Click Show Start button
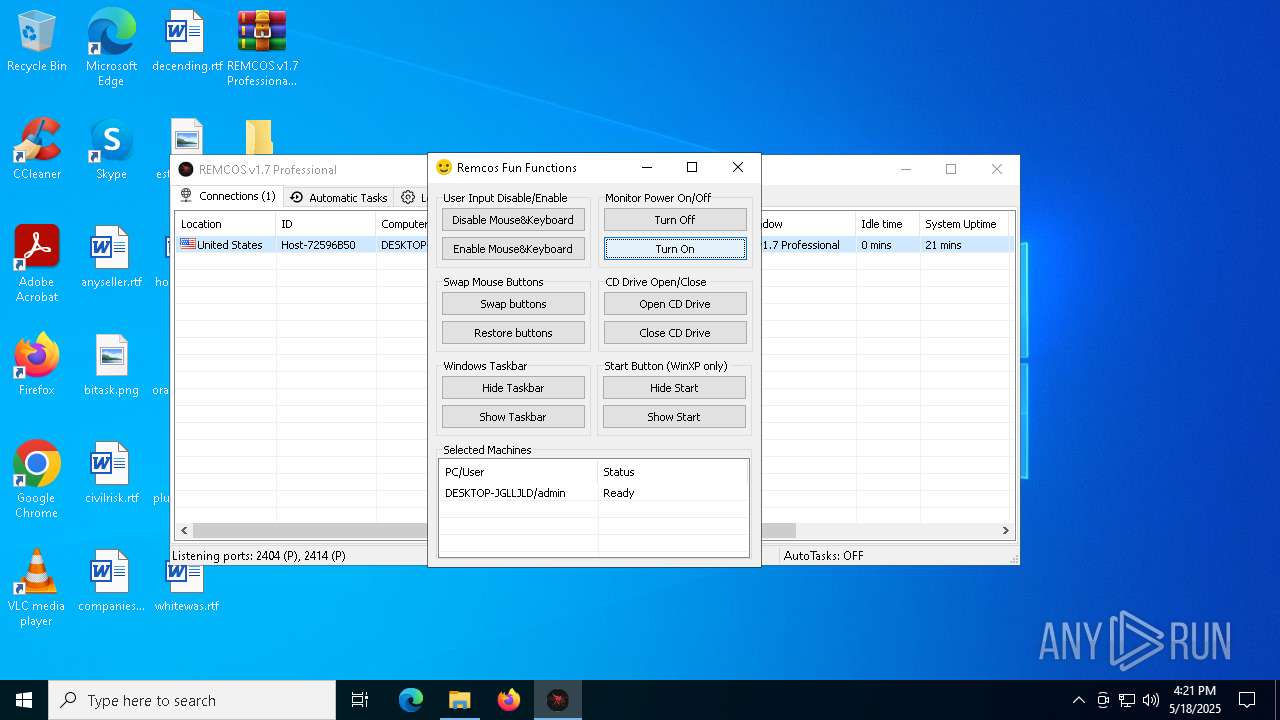1280x720 pixels. point(675,417)
